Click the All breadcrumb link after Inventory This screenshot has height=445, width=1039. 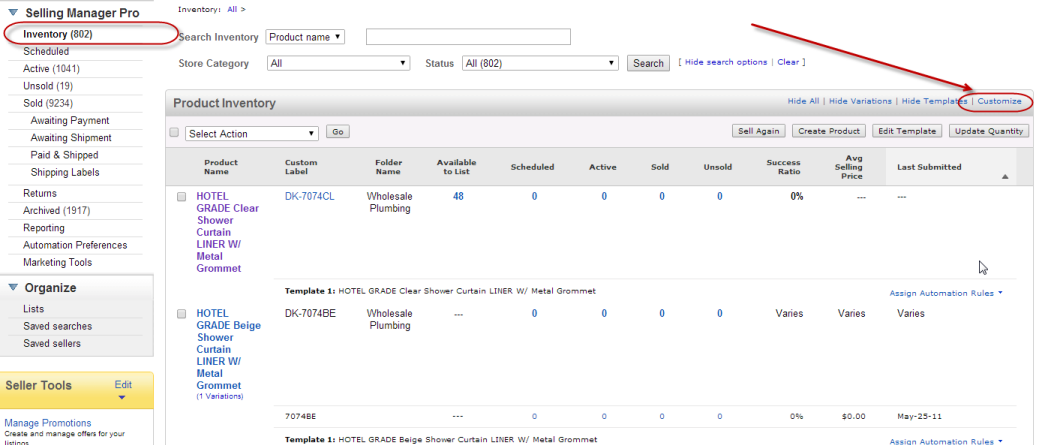[x=232, y=9]
